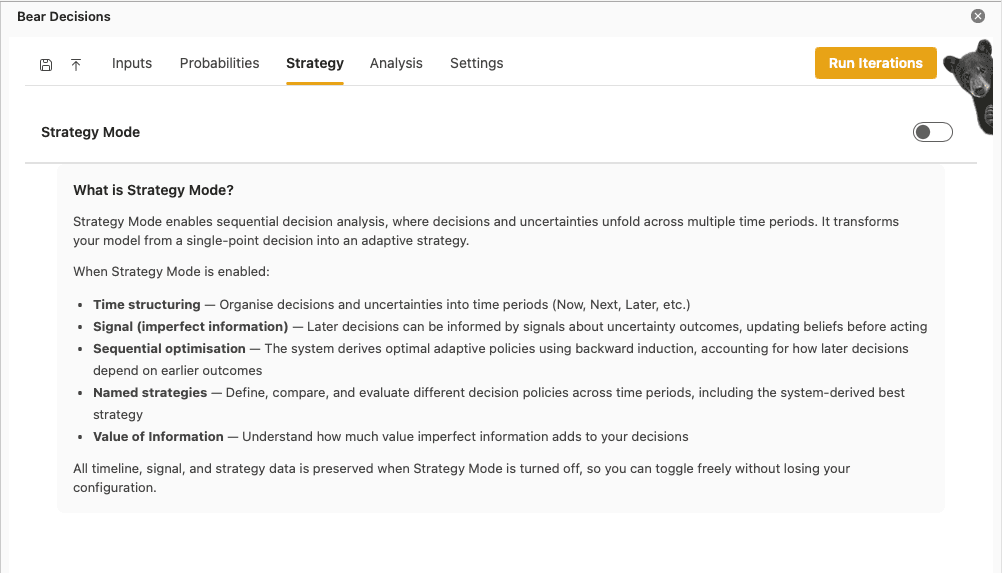This screenshot has width=1002, height=573.
Task: Click the Bear Decisions window title
Action: [64, 17]
